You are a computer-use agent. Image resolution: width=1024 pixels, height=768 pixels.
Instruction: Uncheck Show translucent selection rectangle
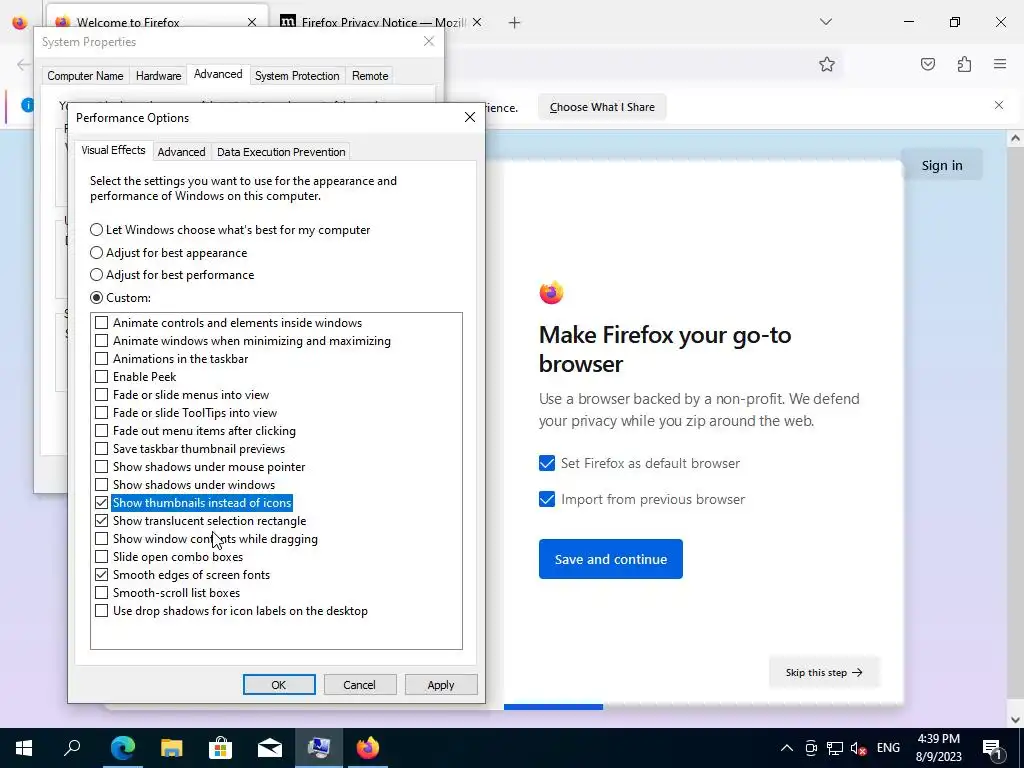101,520
